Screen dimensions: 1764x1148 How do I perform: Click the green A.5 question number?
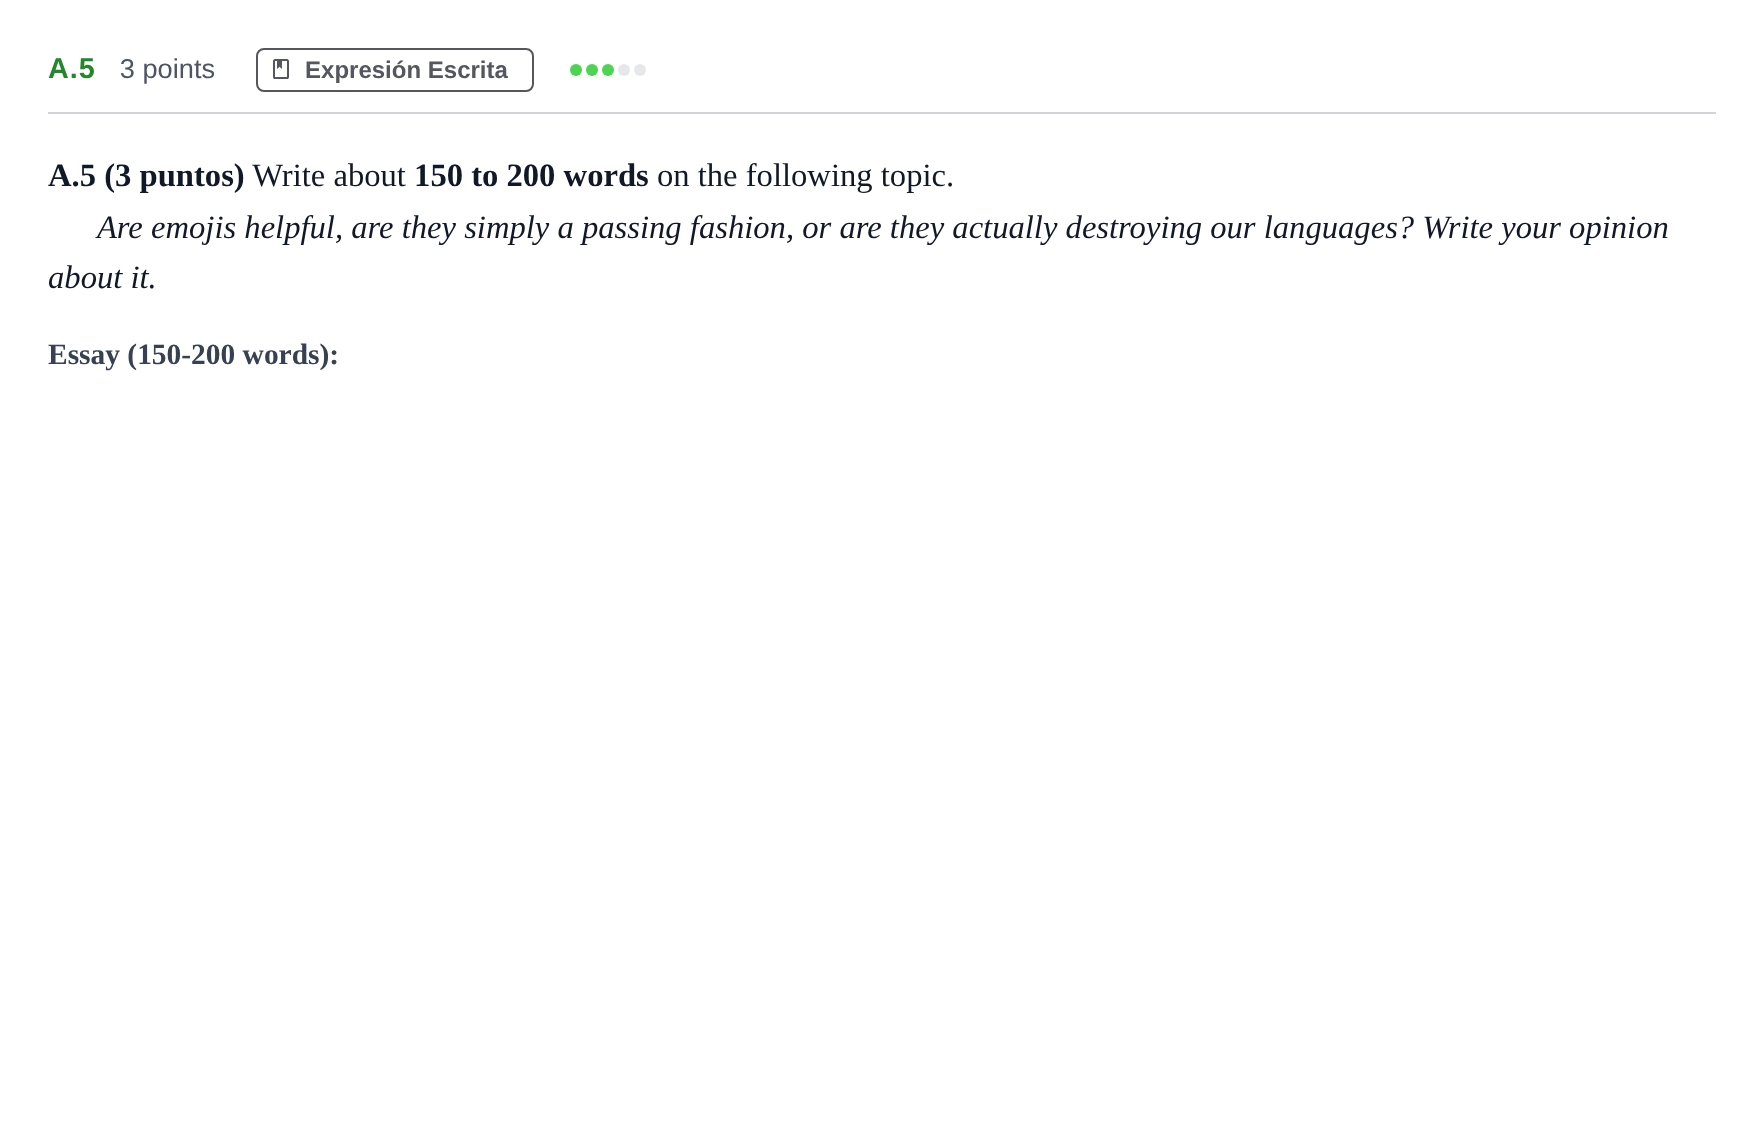pyautogui.click(x=71, y=69)
